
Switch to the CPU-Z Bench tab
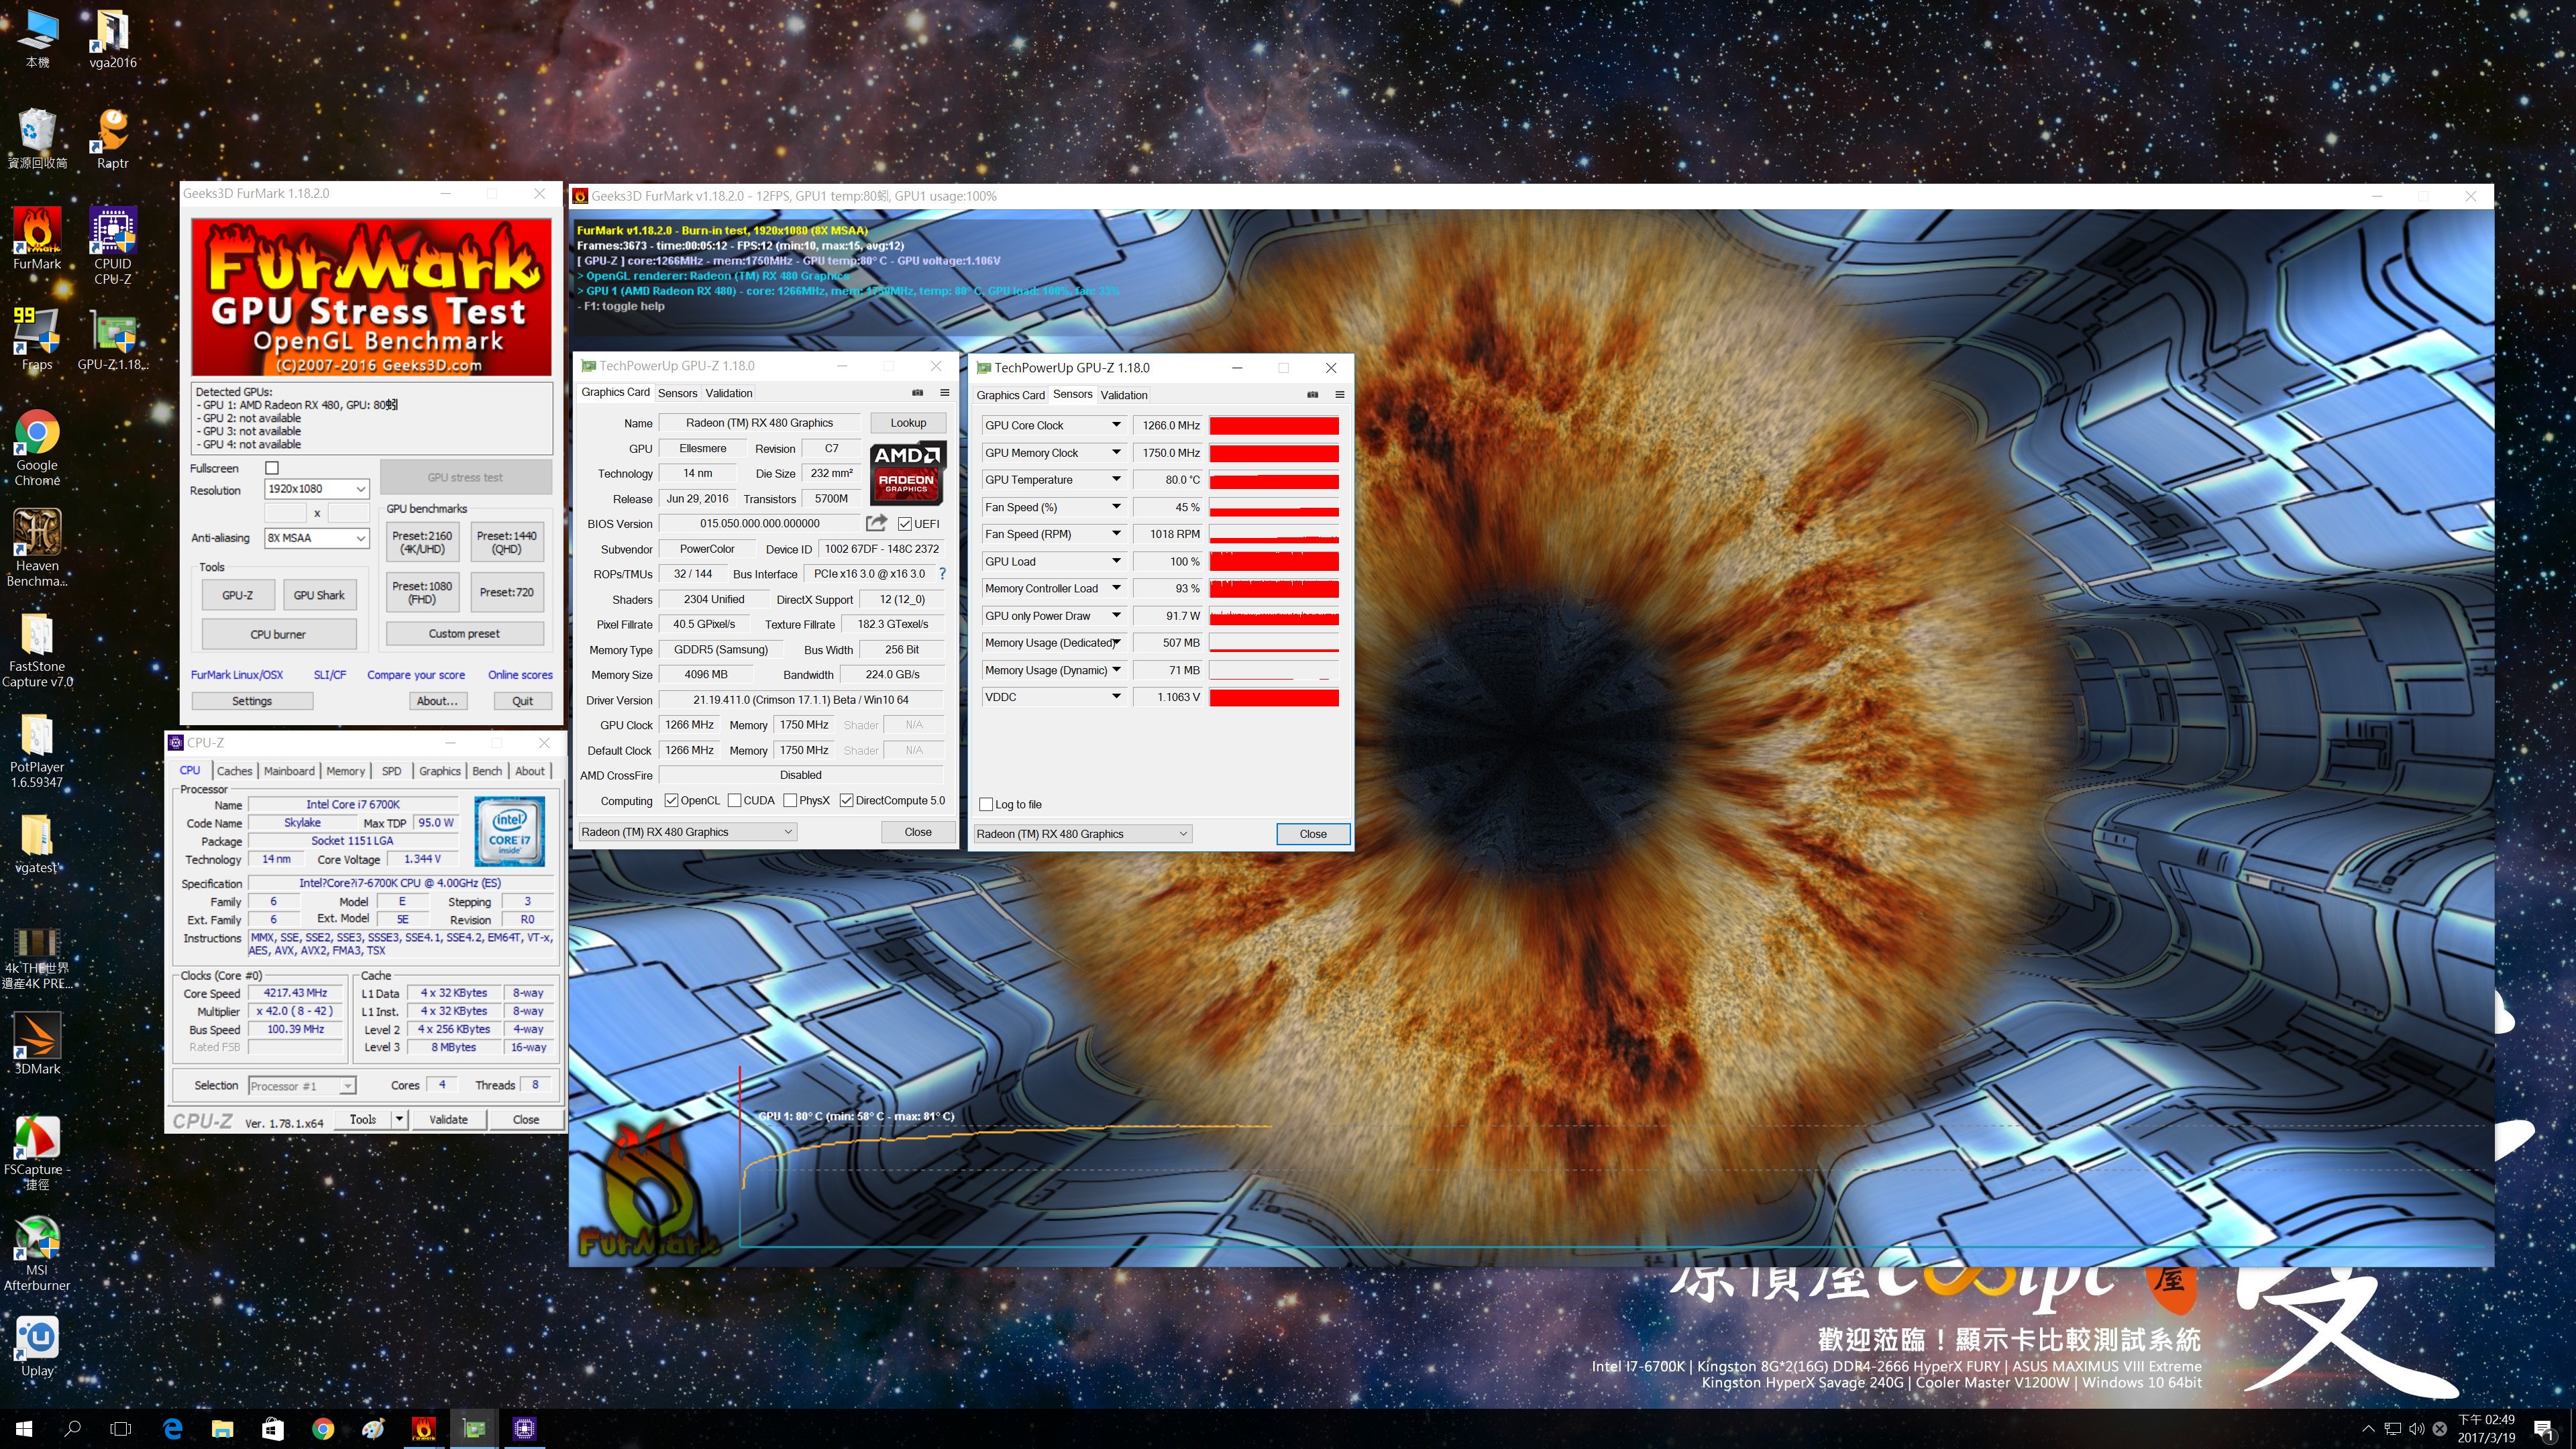pos(487,771)
